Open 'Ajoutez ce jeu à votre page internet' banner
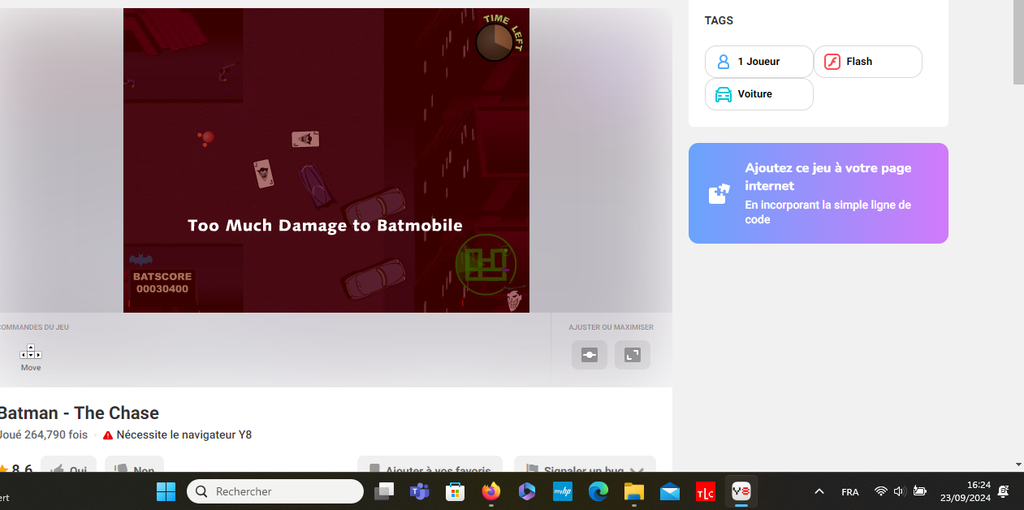The width and height of the screenshot is (1024, 510). pyautogui.click(x=818, y=193)
